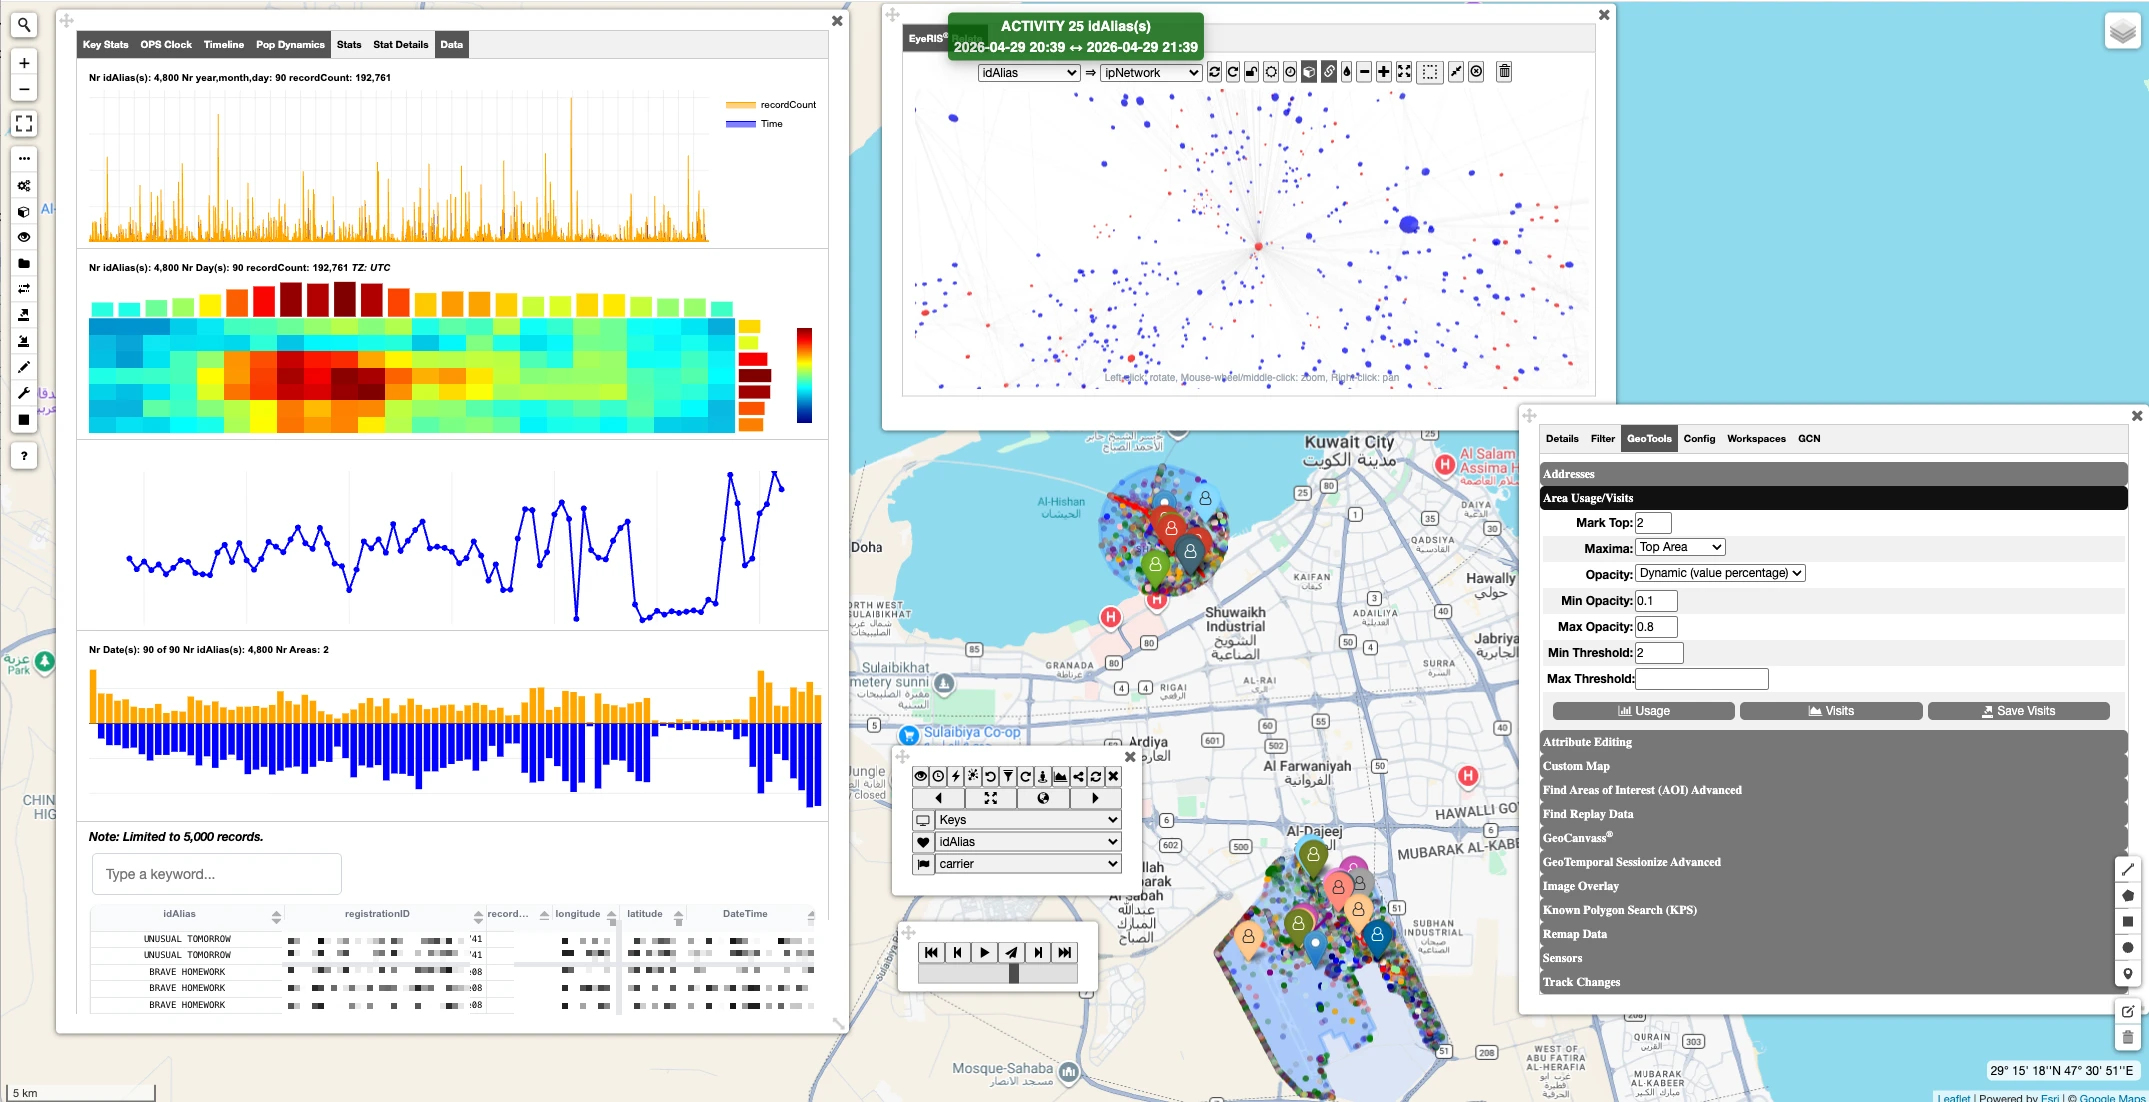Click the dashed selection box icon in graph toolbar
The image size is (2149, 1102).
[x=1430, y=72]
